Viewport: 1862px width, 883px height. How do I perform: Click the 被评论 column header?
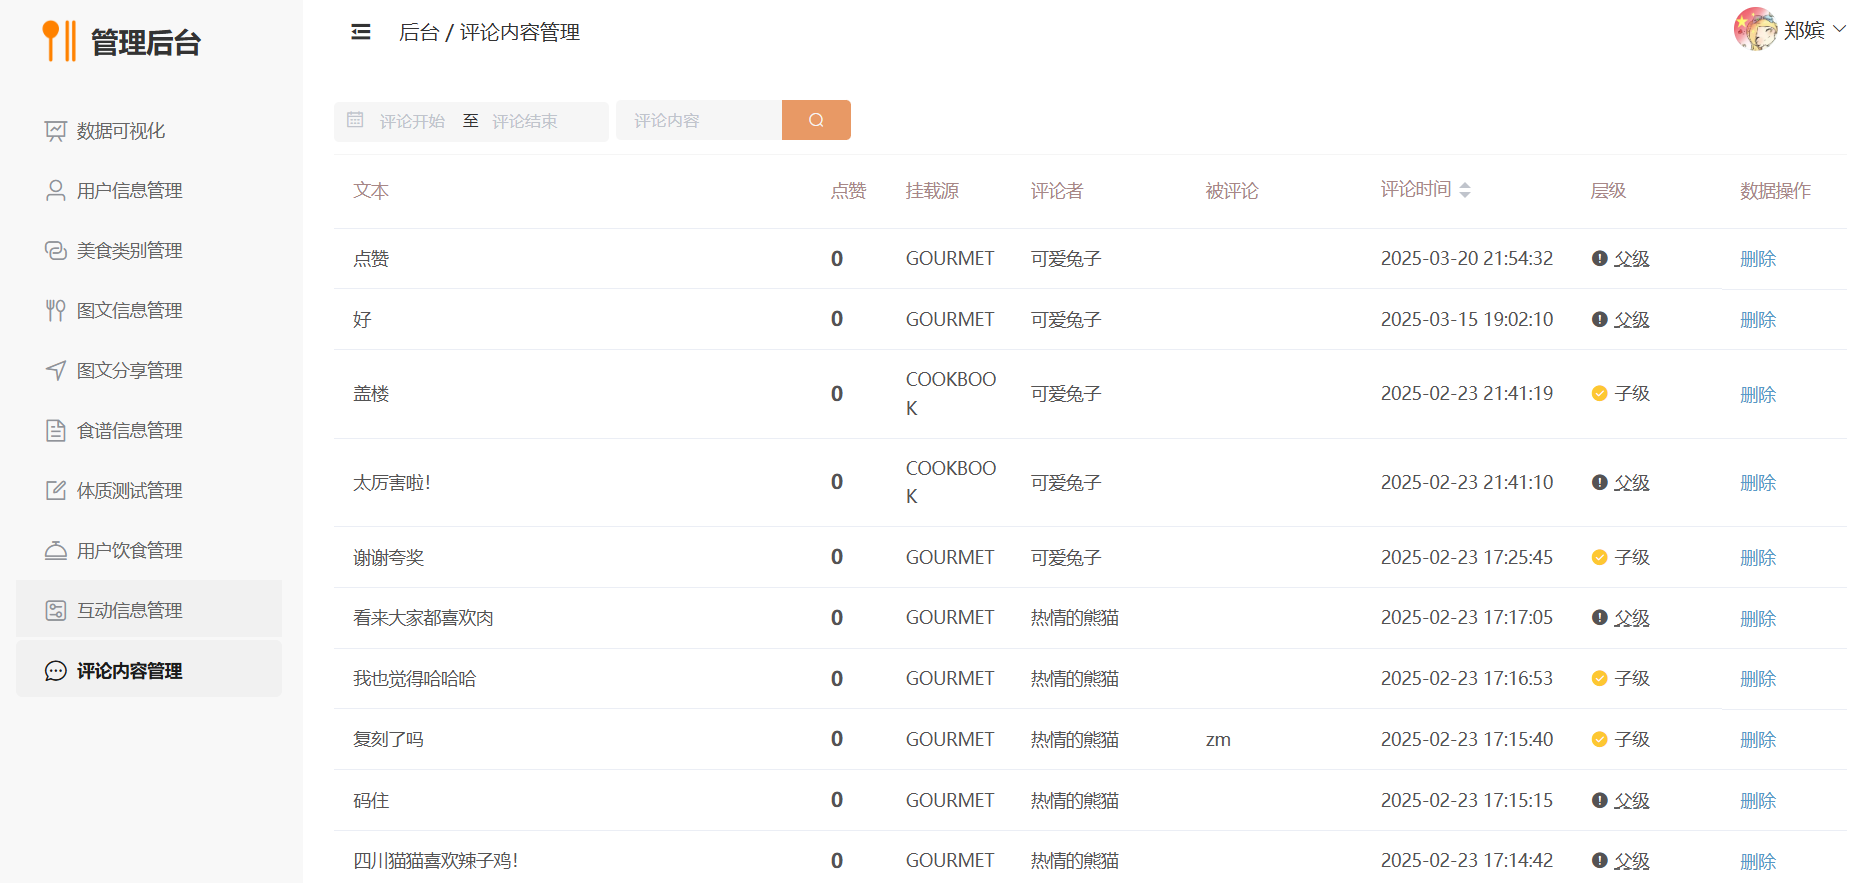point(1232,191)
